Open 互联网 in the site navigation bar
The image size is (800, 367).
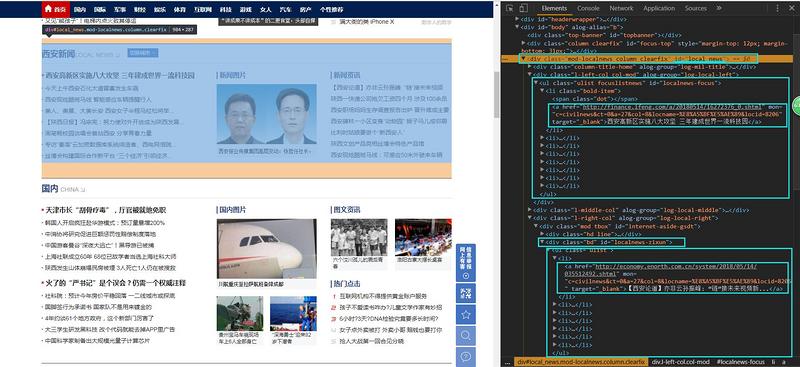(203, 10)
